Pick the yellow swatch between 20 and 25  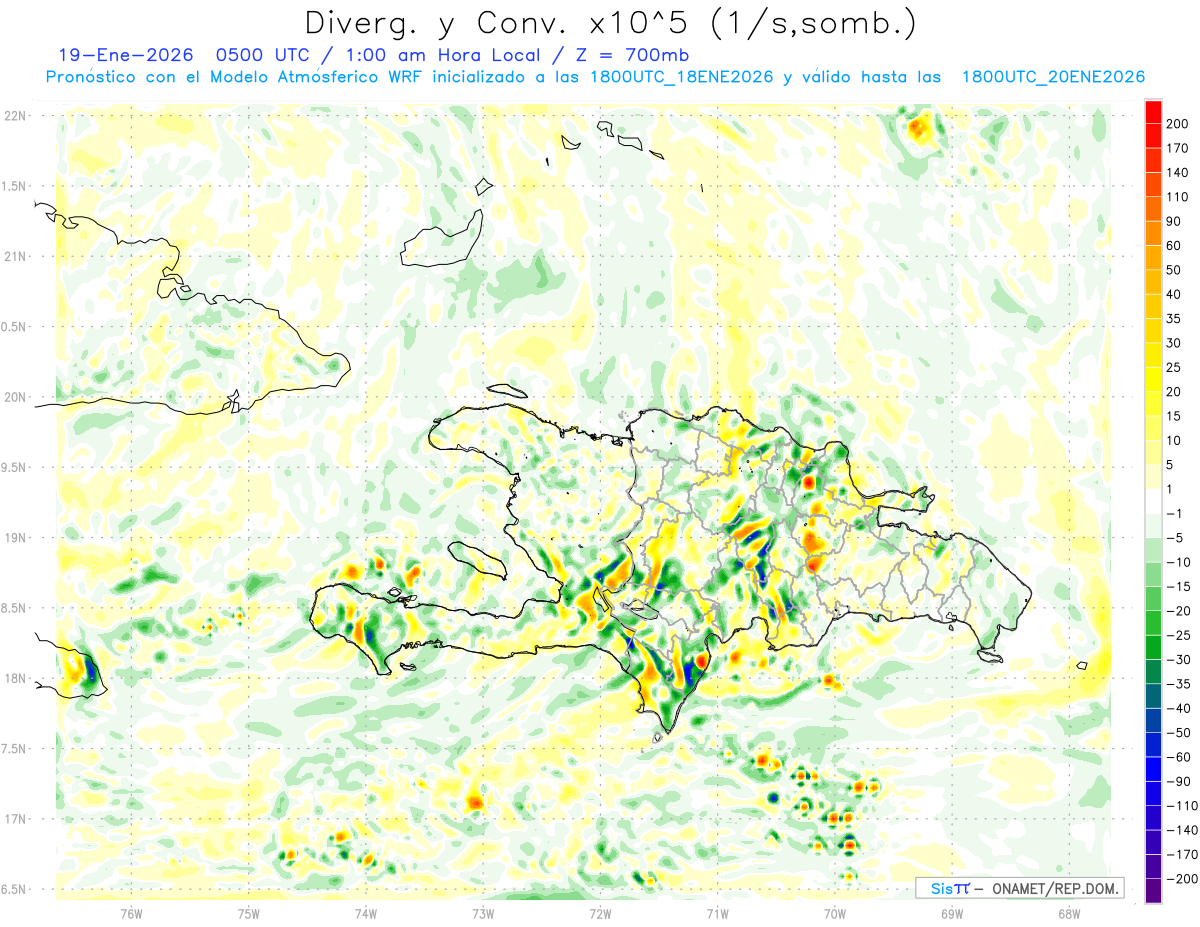click(1153, 380)
